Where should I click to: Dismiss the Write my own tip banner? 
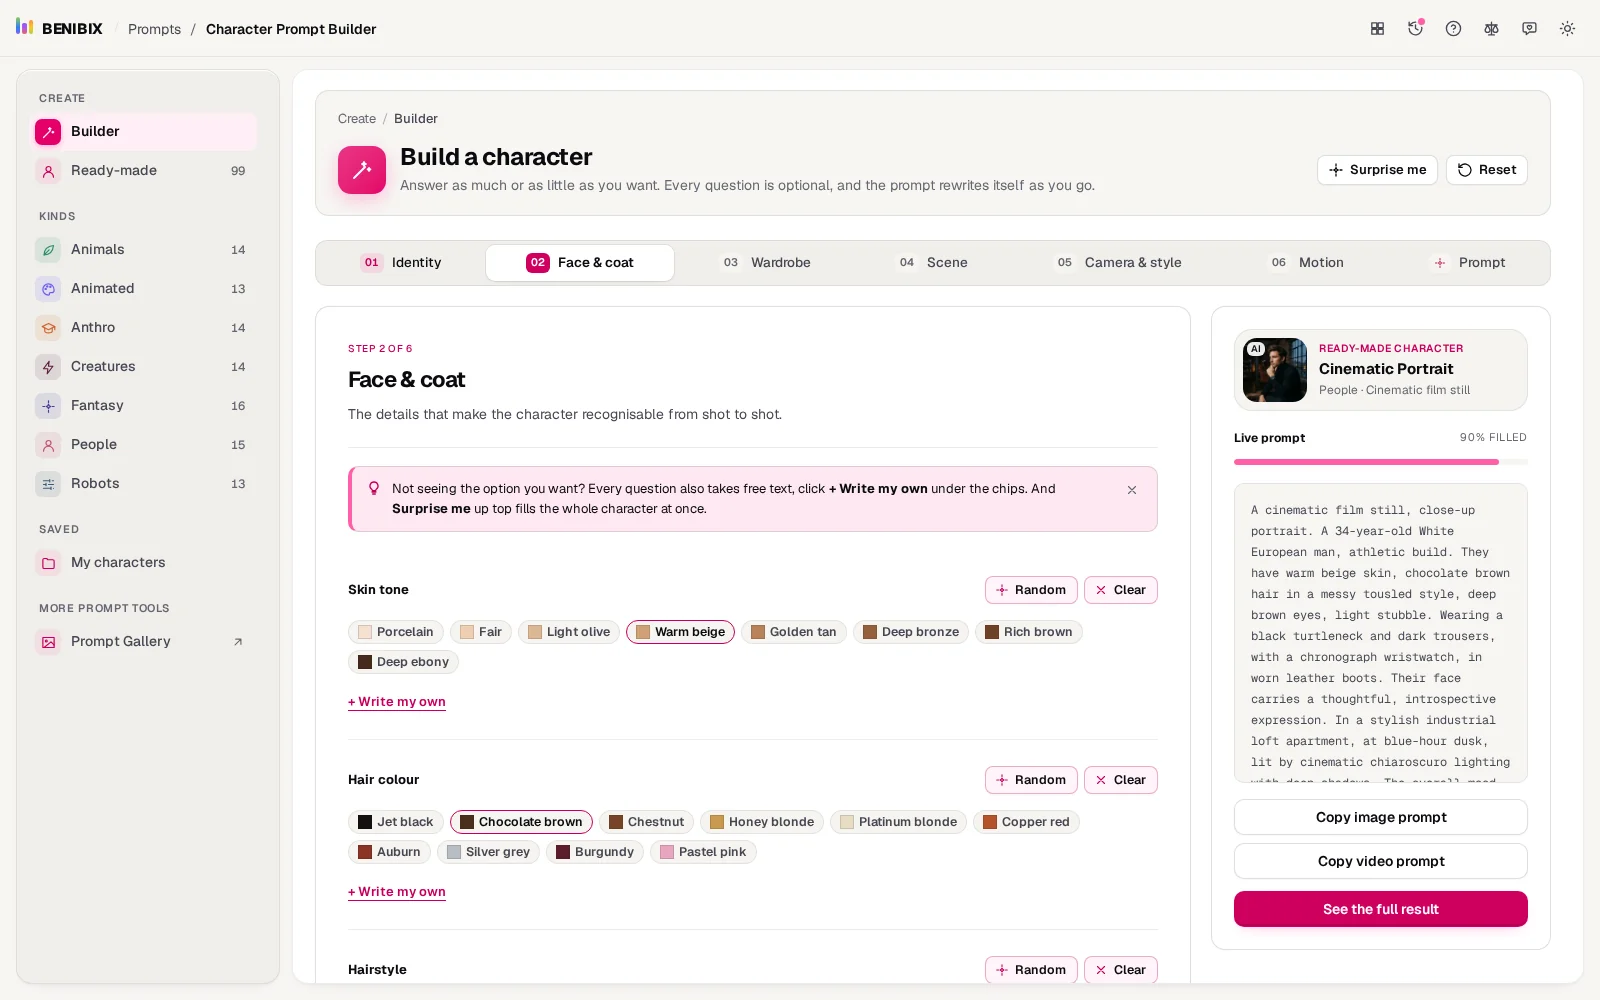pyautogui.click(x=1132, y=490)
